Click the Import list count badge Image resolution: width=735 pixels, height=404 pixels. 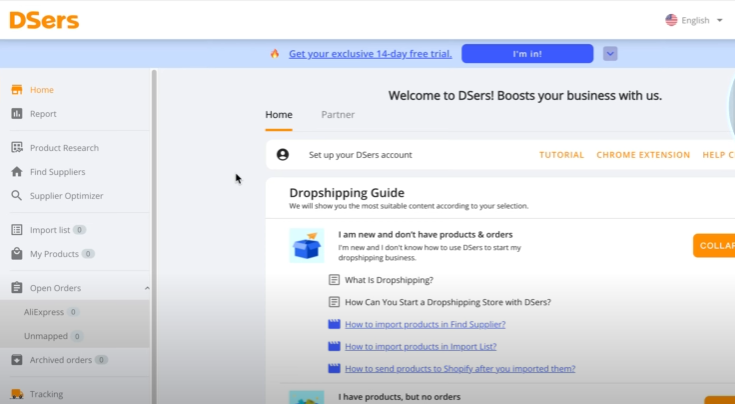tap(79, 230)
